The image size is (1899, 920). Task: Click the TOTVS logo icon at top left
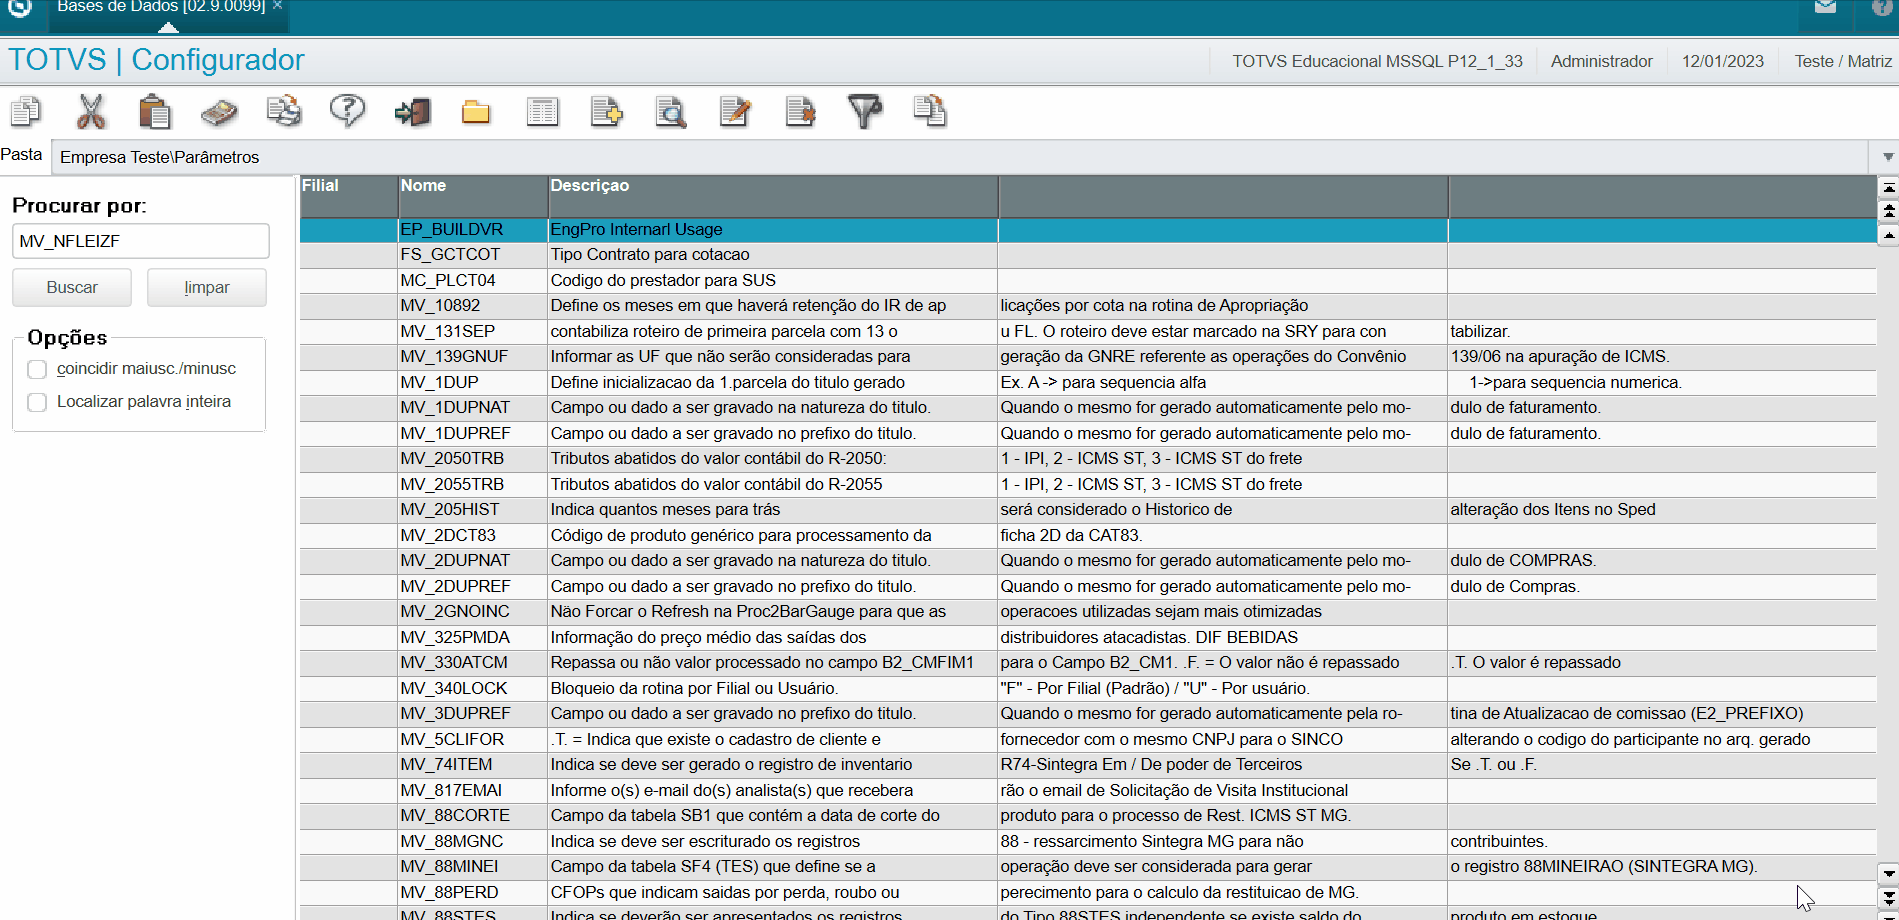point(20,8)
